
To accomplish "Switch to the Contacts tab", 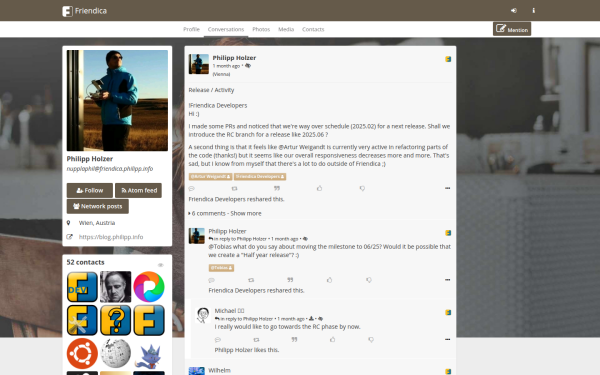I will 313,29.
